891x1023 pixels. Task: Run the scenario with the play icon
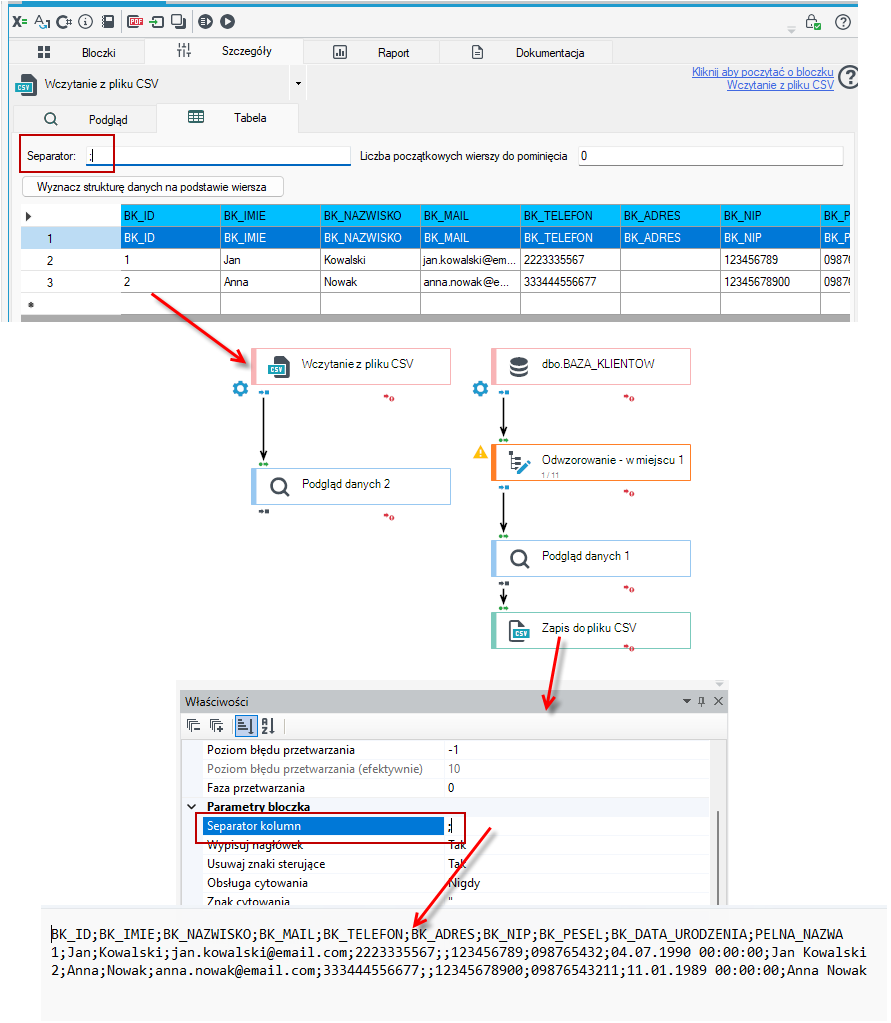click(x=227, y=22)
